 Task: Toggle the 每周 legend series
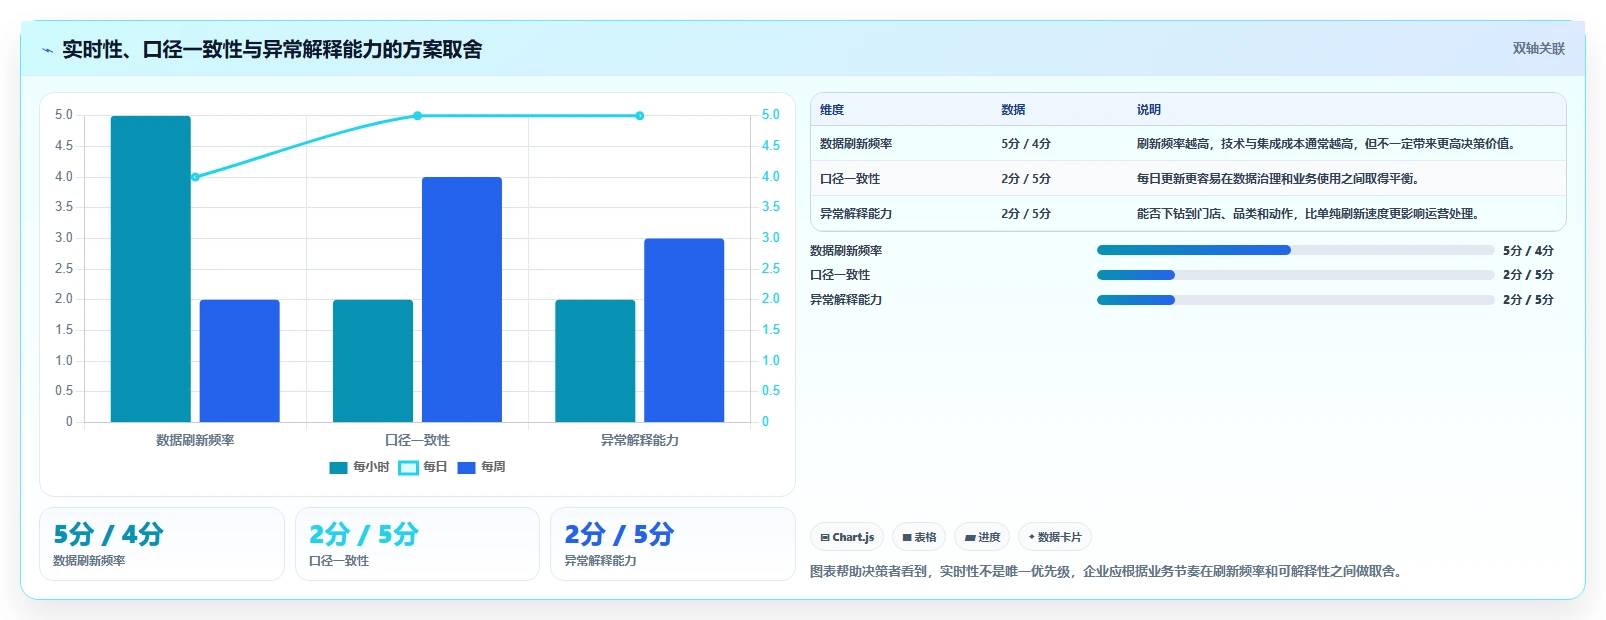pyautogui.click(x=481, y=467)
